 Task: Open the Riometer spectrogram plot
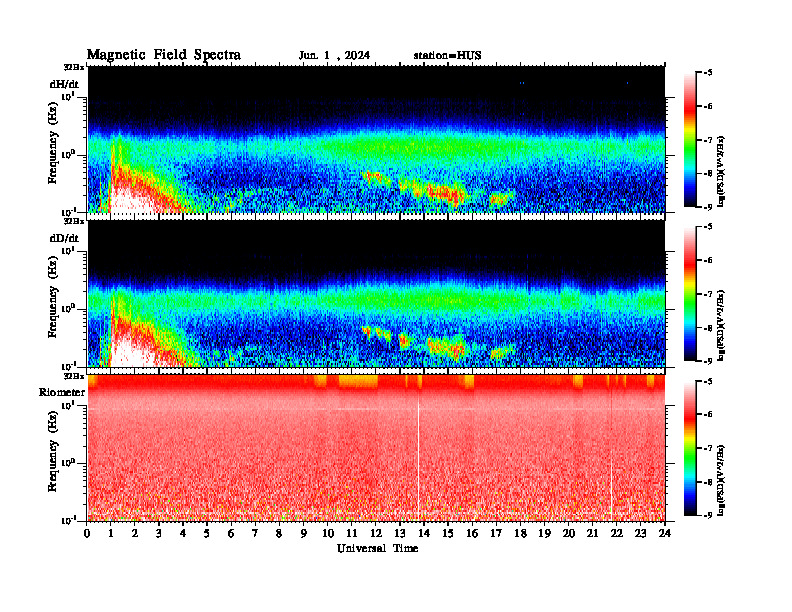(x=376, y=448)
